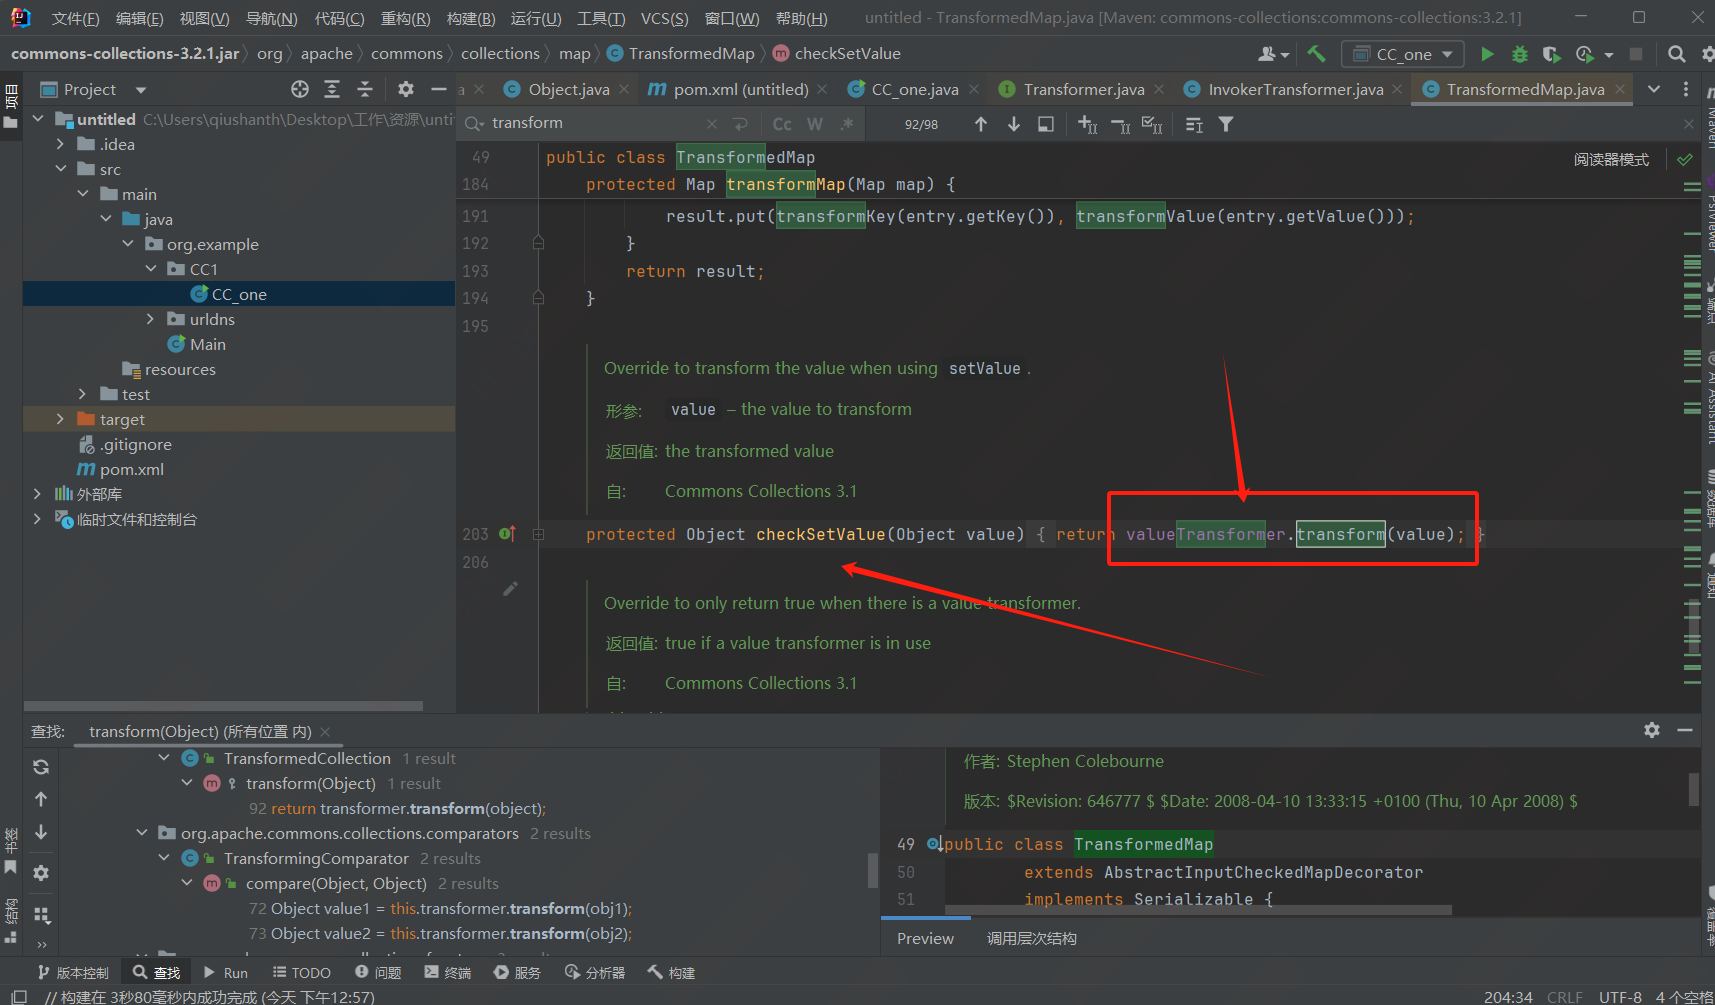Image resolution: width=1715 pixels, height=1005 pixels.
Task: Open the 终端 terminal tool window
Action: [448, 972]
